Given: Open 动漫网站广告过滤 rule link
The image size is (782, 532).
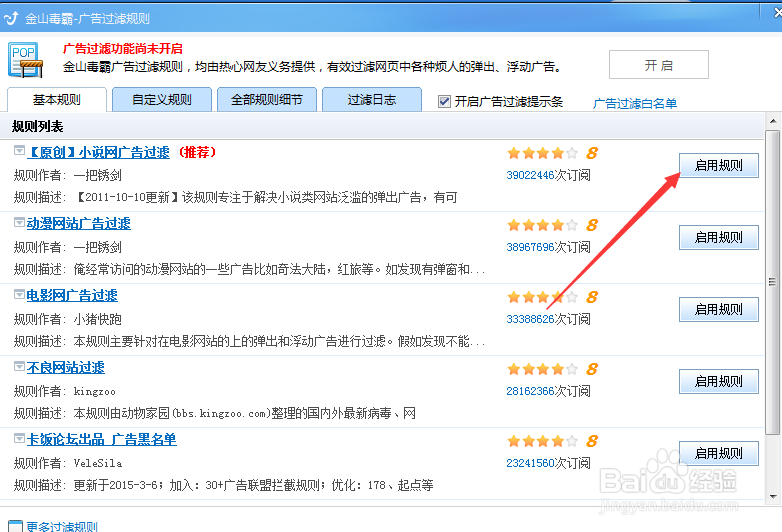Looking at the screenshot, I should pos(79,223).
